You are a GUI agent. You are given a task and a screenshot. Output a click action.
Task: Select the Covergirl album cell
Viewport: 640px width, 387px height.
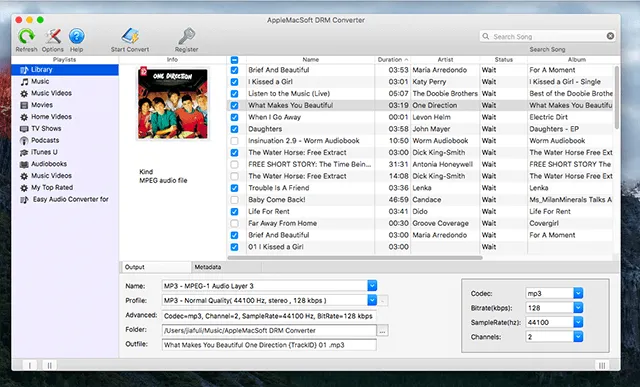[x=570, y=223]
